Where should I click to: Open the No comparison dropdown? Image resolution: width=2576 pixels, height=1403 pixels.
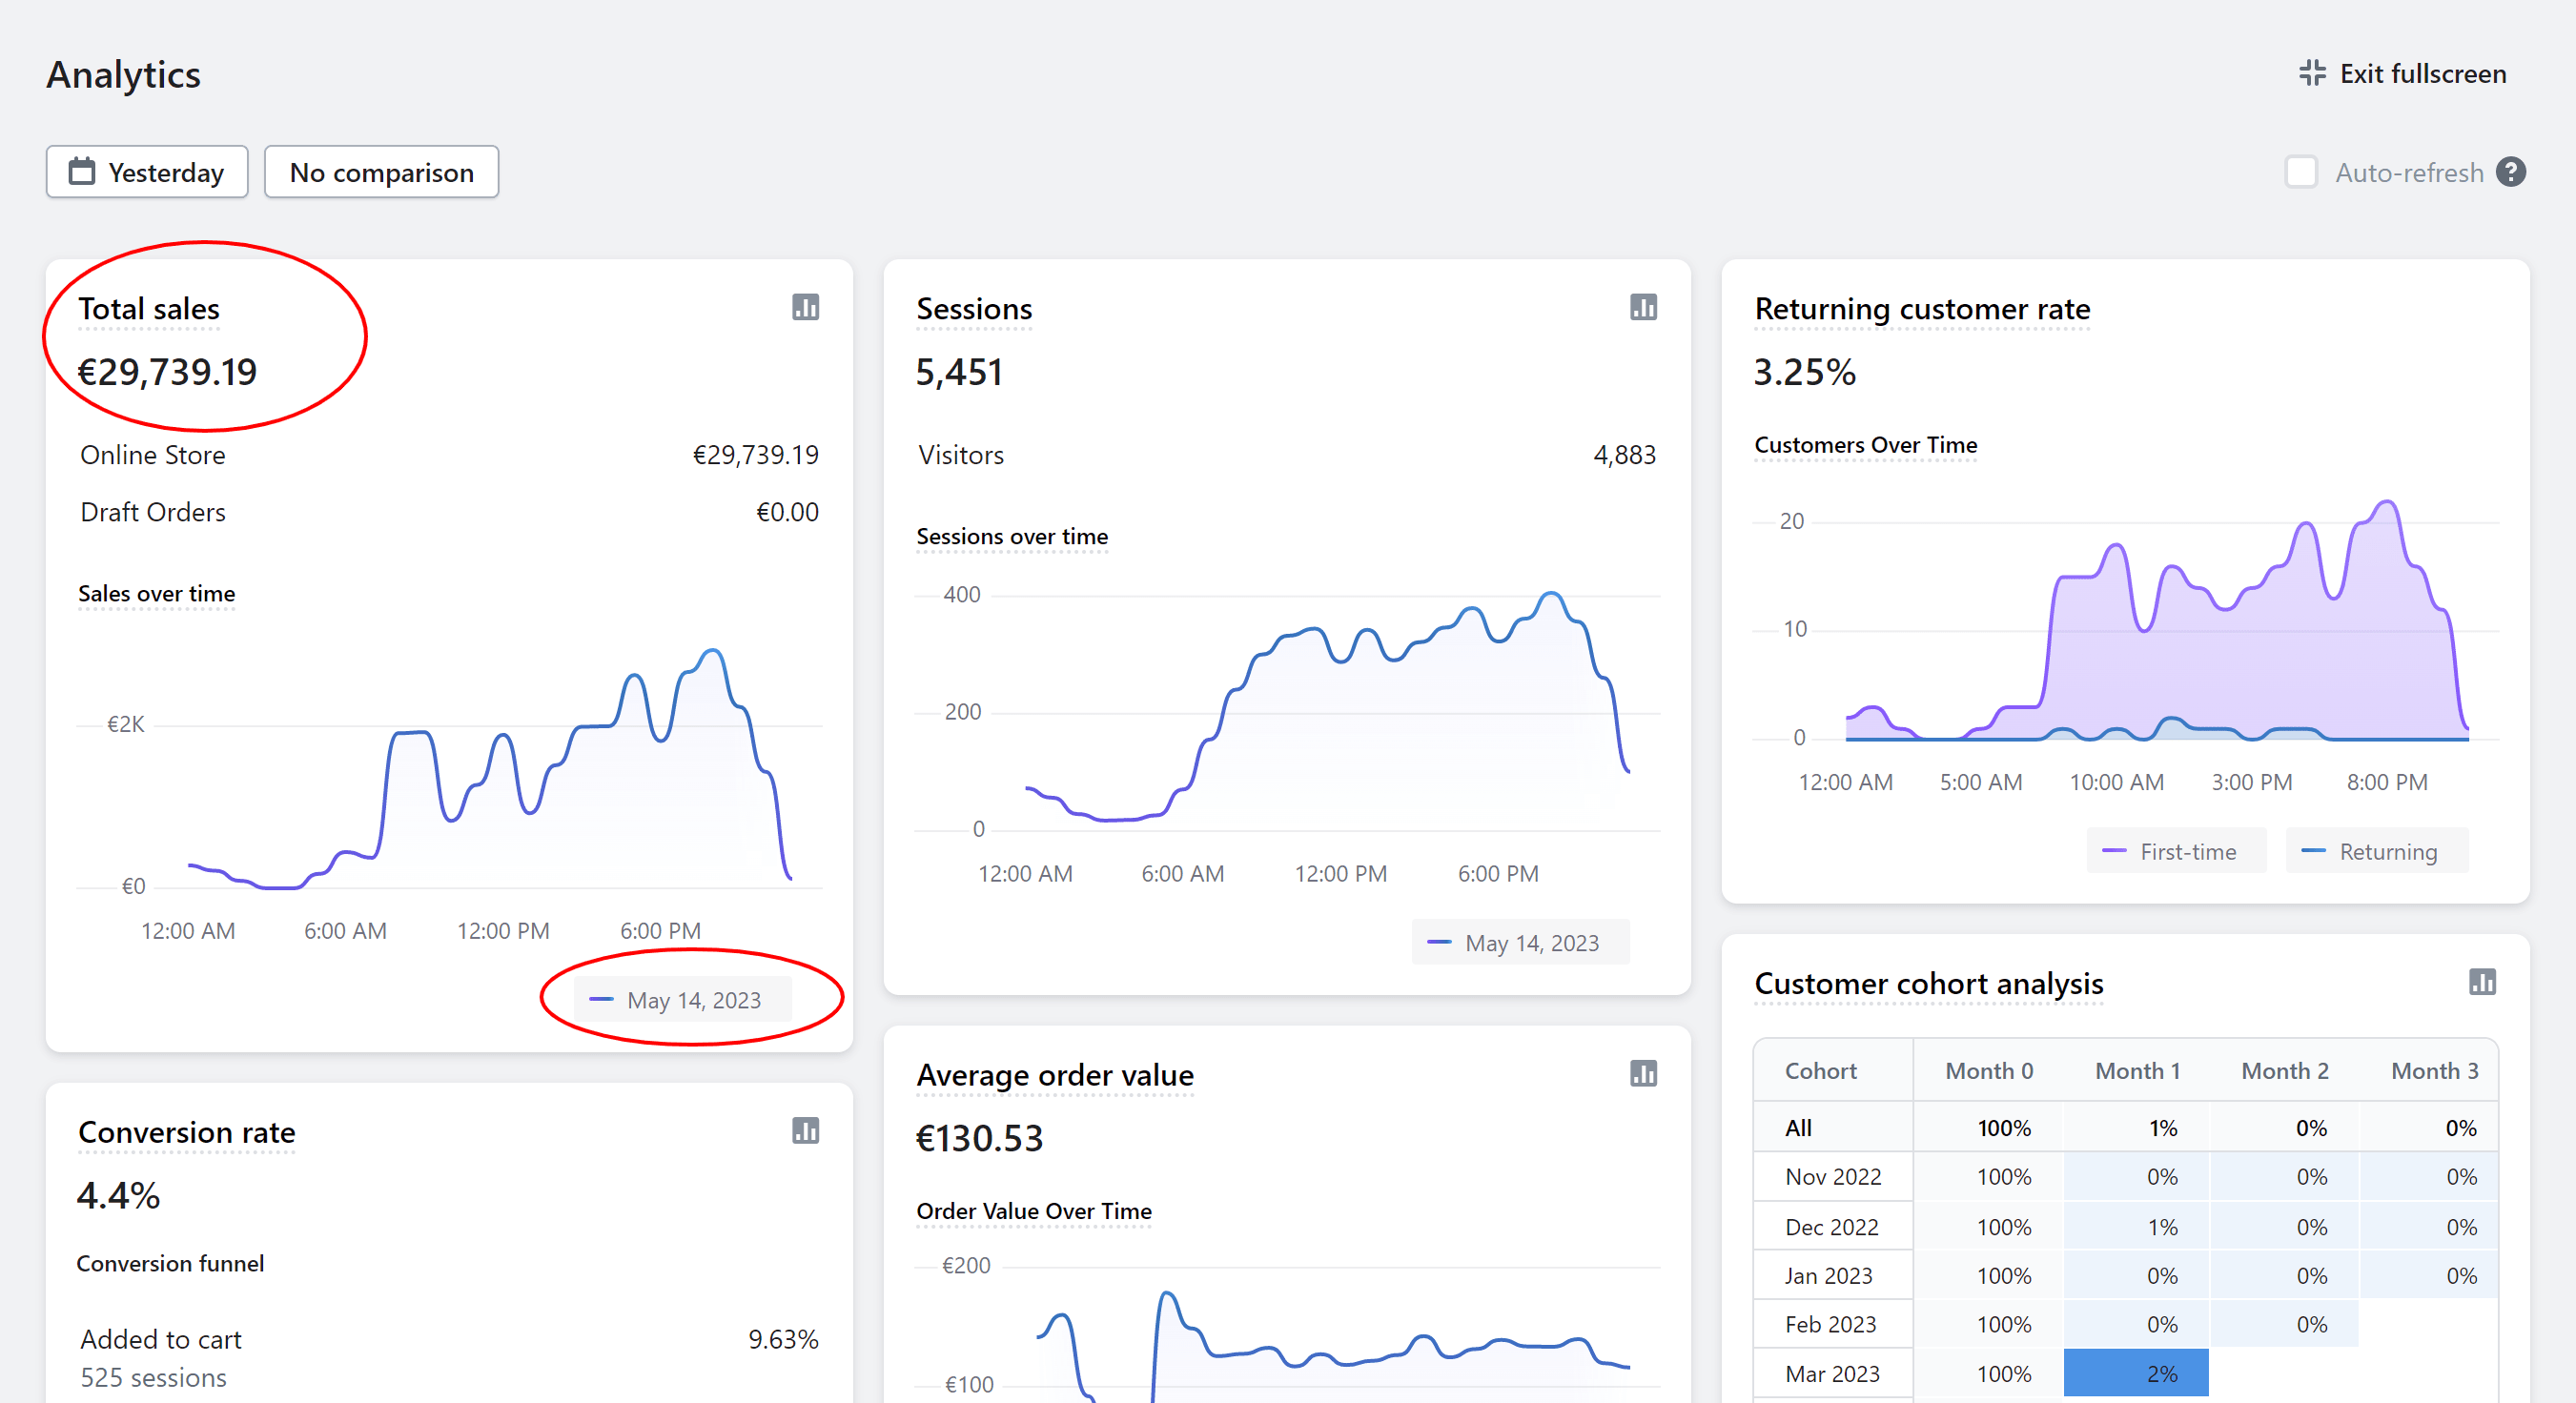tap(381, 172)
